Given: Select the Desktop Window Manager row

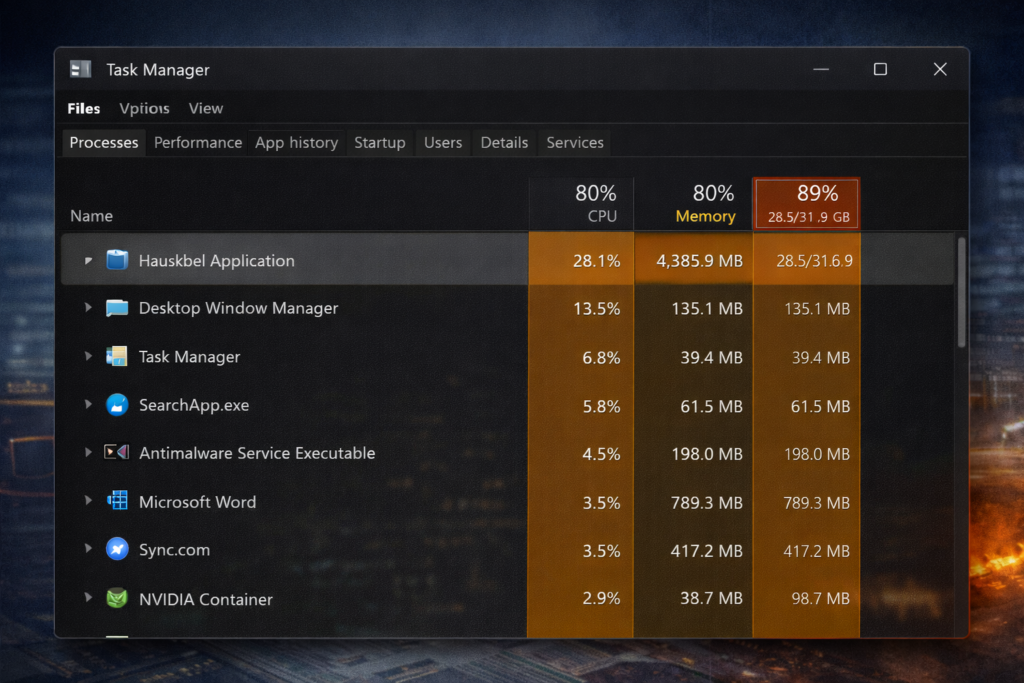Looking at the screenshot, I should 300,308.
